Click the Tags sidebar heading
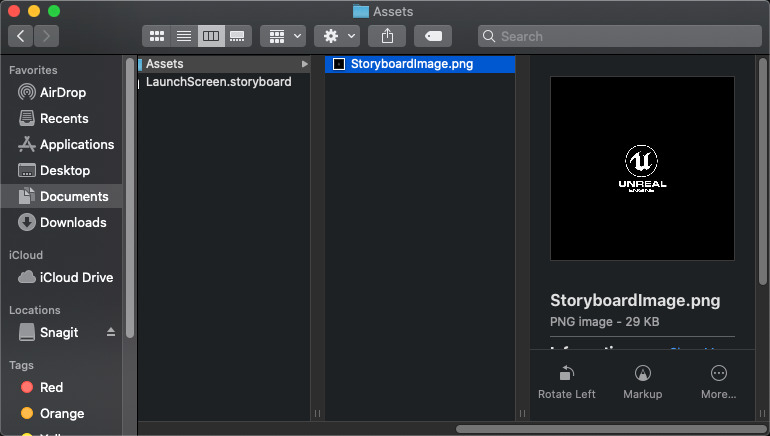 click(21, 365)
